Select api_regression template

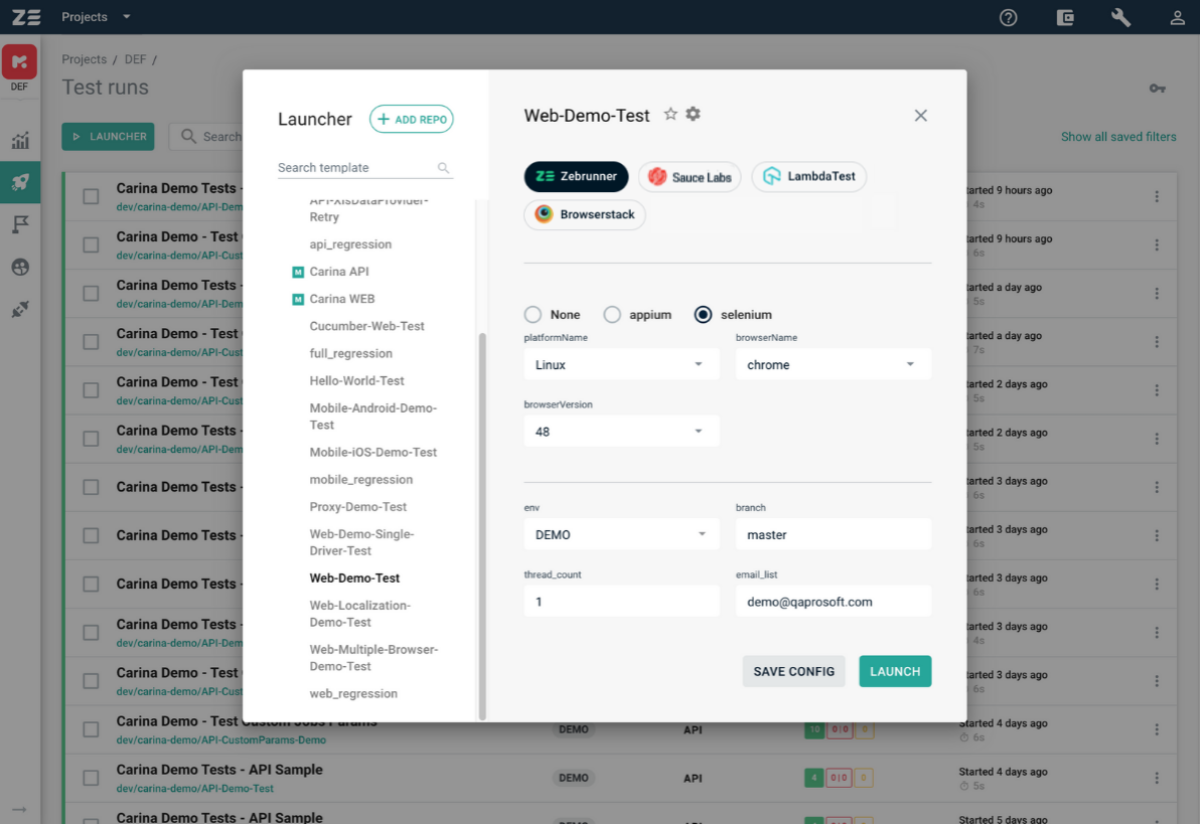tap(351, 244)
